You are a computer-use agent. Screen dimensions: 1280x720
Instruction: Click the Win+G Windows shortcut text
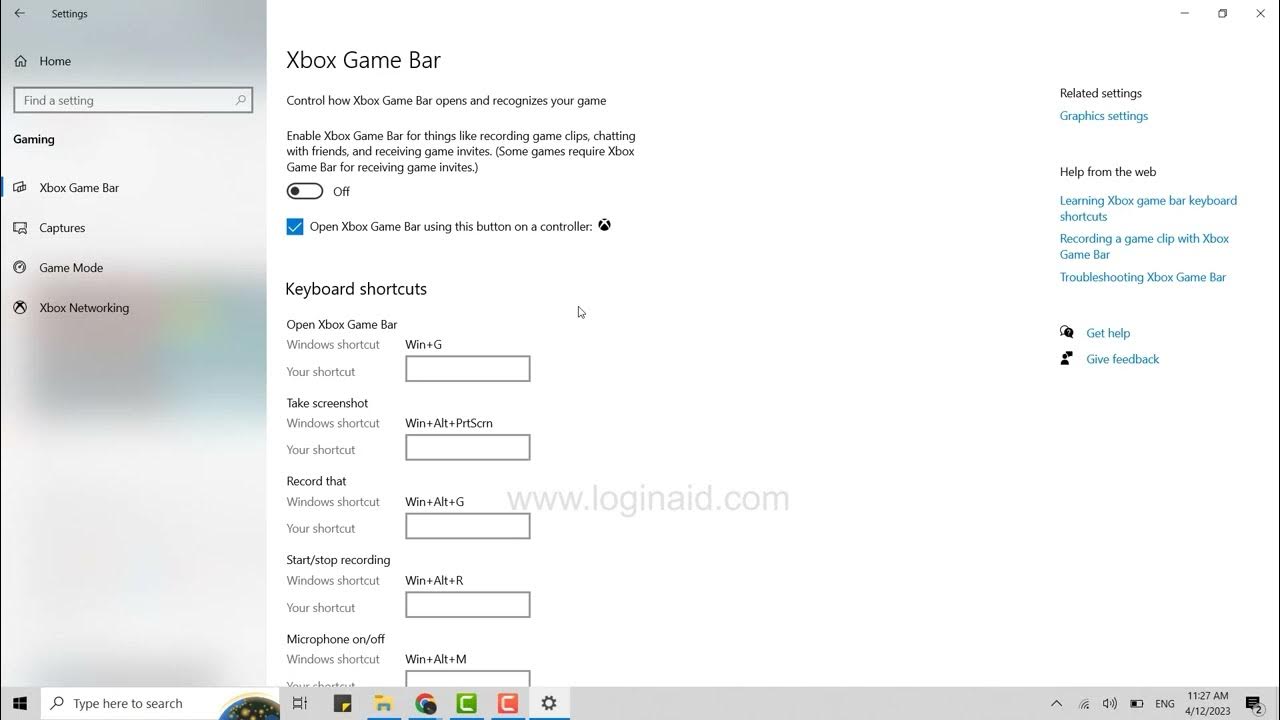point(423,345)
